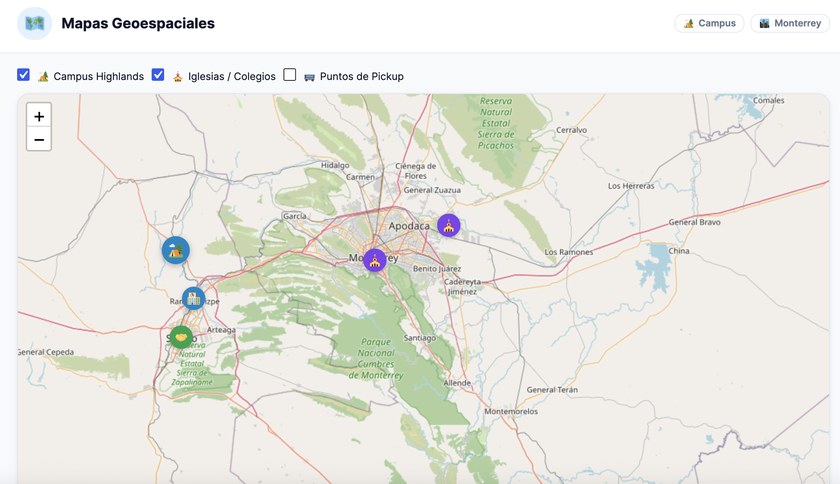Click the Iglesias / Colegios label text
The image size is (840, 484).
[x=231, y=77]
